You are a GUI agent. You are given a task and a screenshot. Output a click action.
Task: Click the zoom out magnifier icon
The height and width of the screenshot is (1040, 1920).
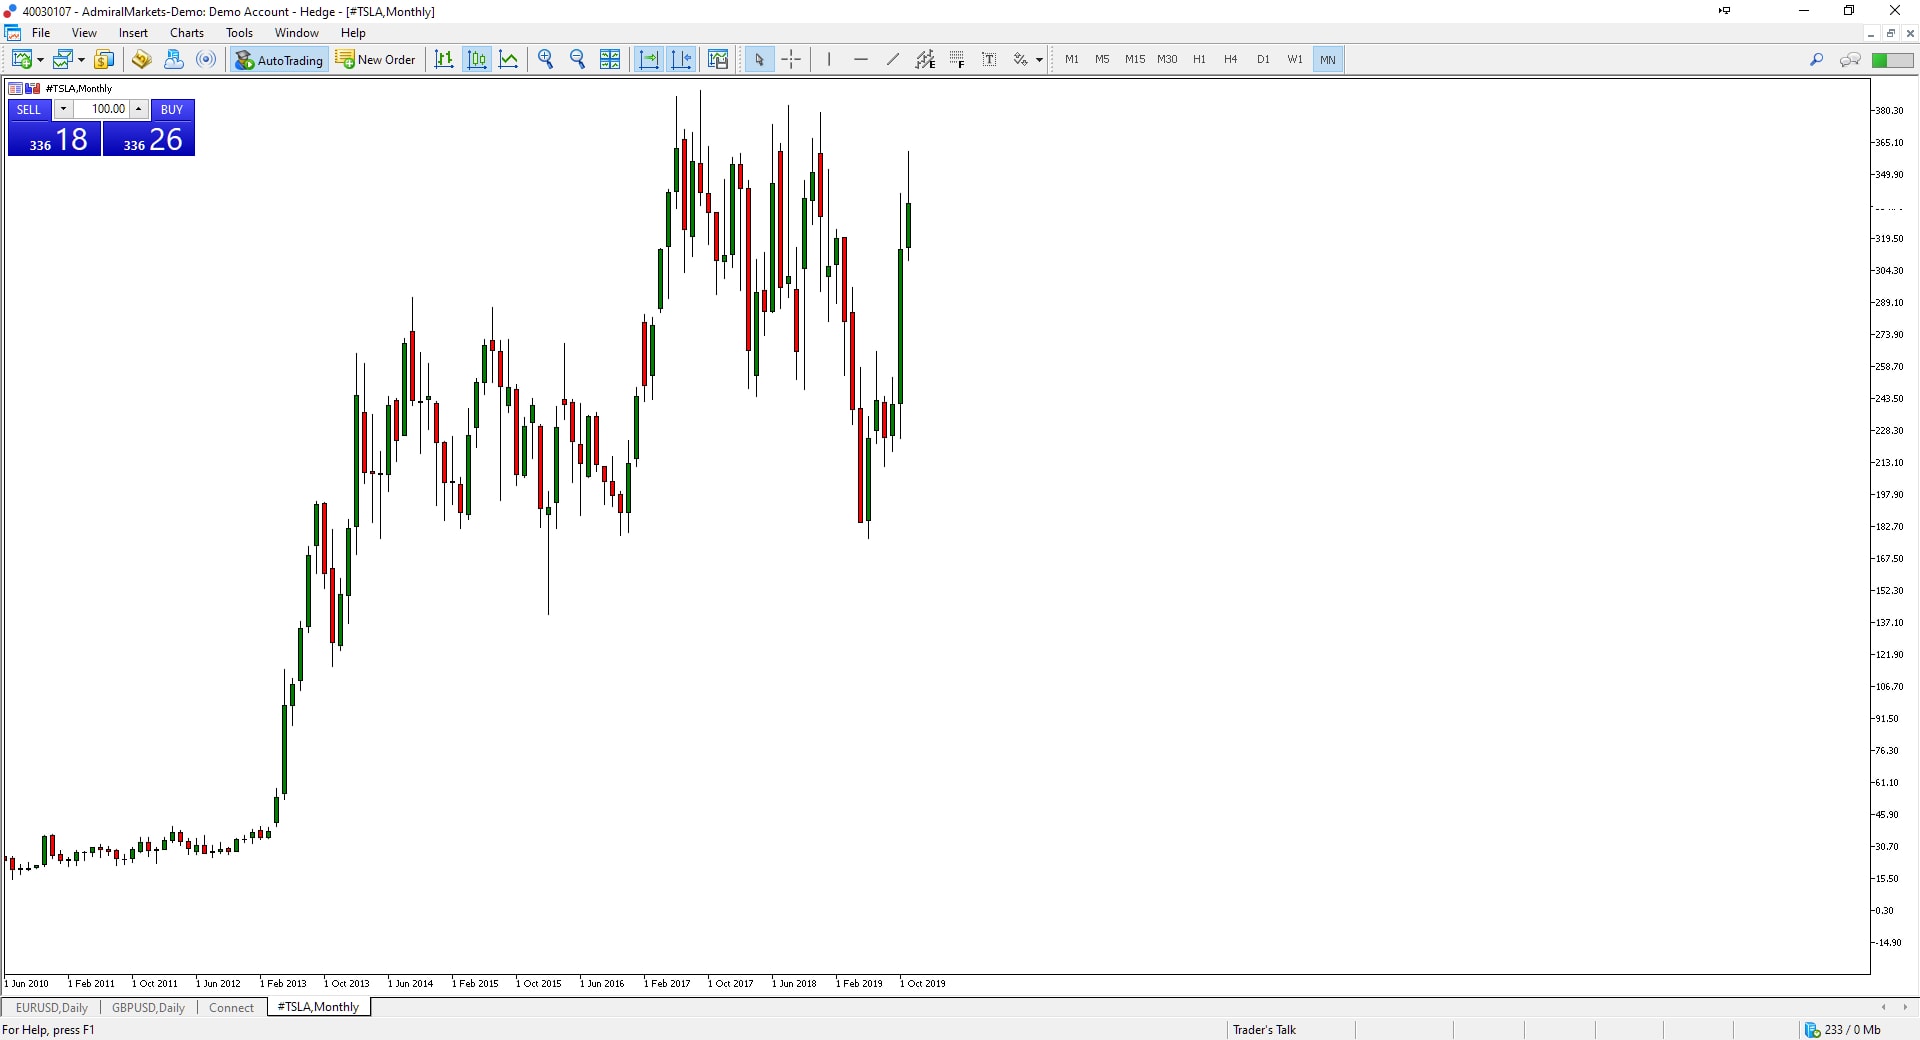click(x=577, y=60)
